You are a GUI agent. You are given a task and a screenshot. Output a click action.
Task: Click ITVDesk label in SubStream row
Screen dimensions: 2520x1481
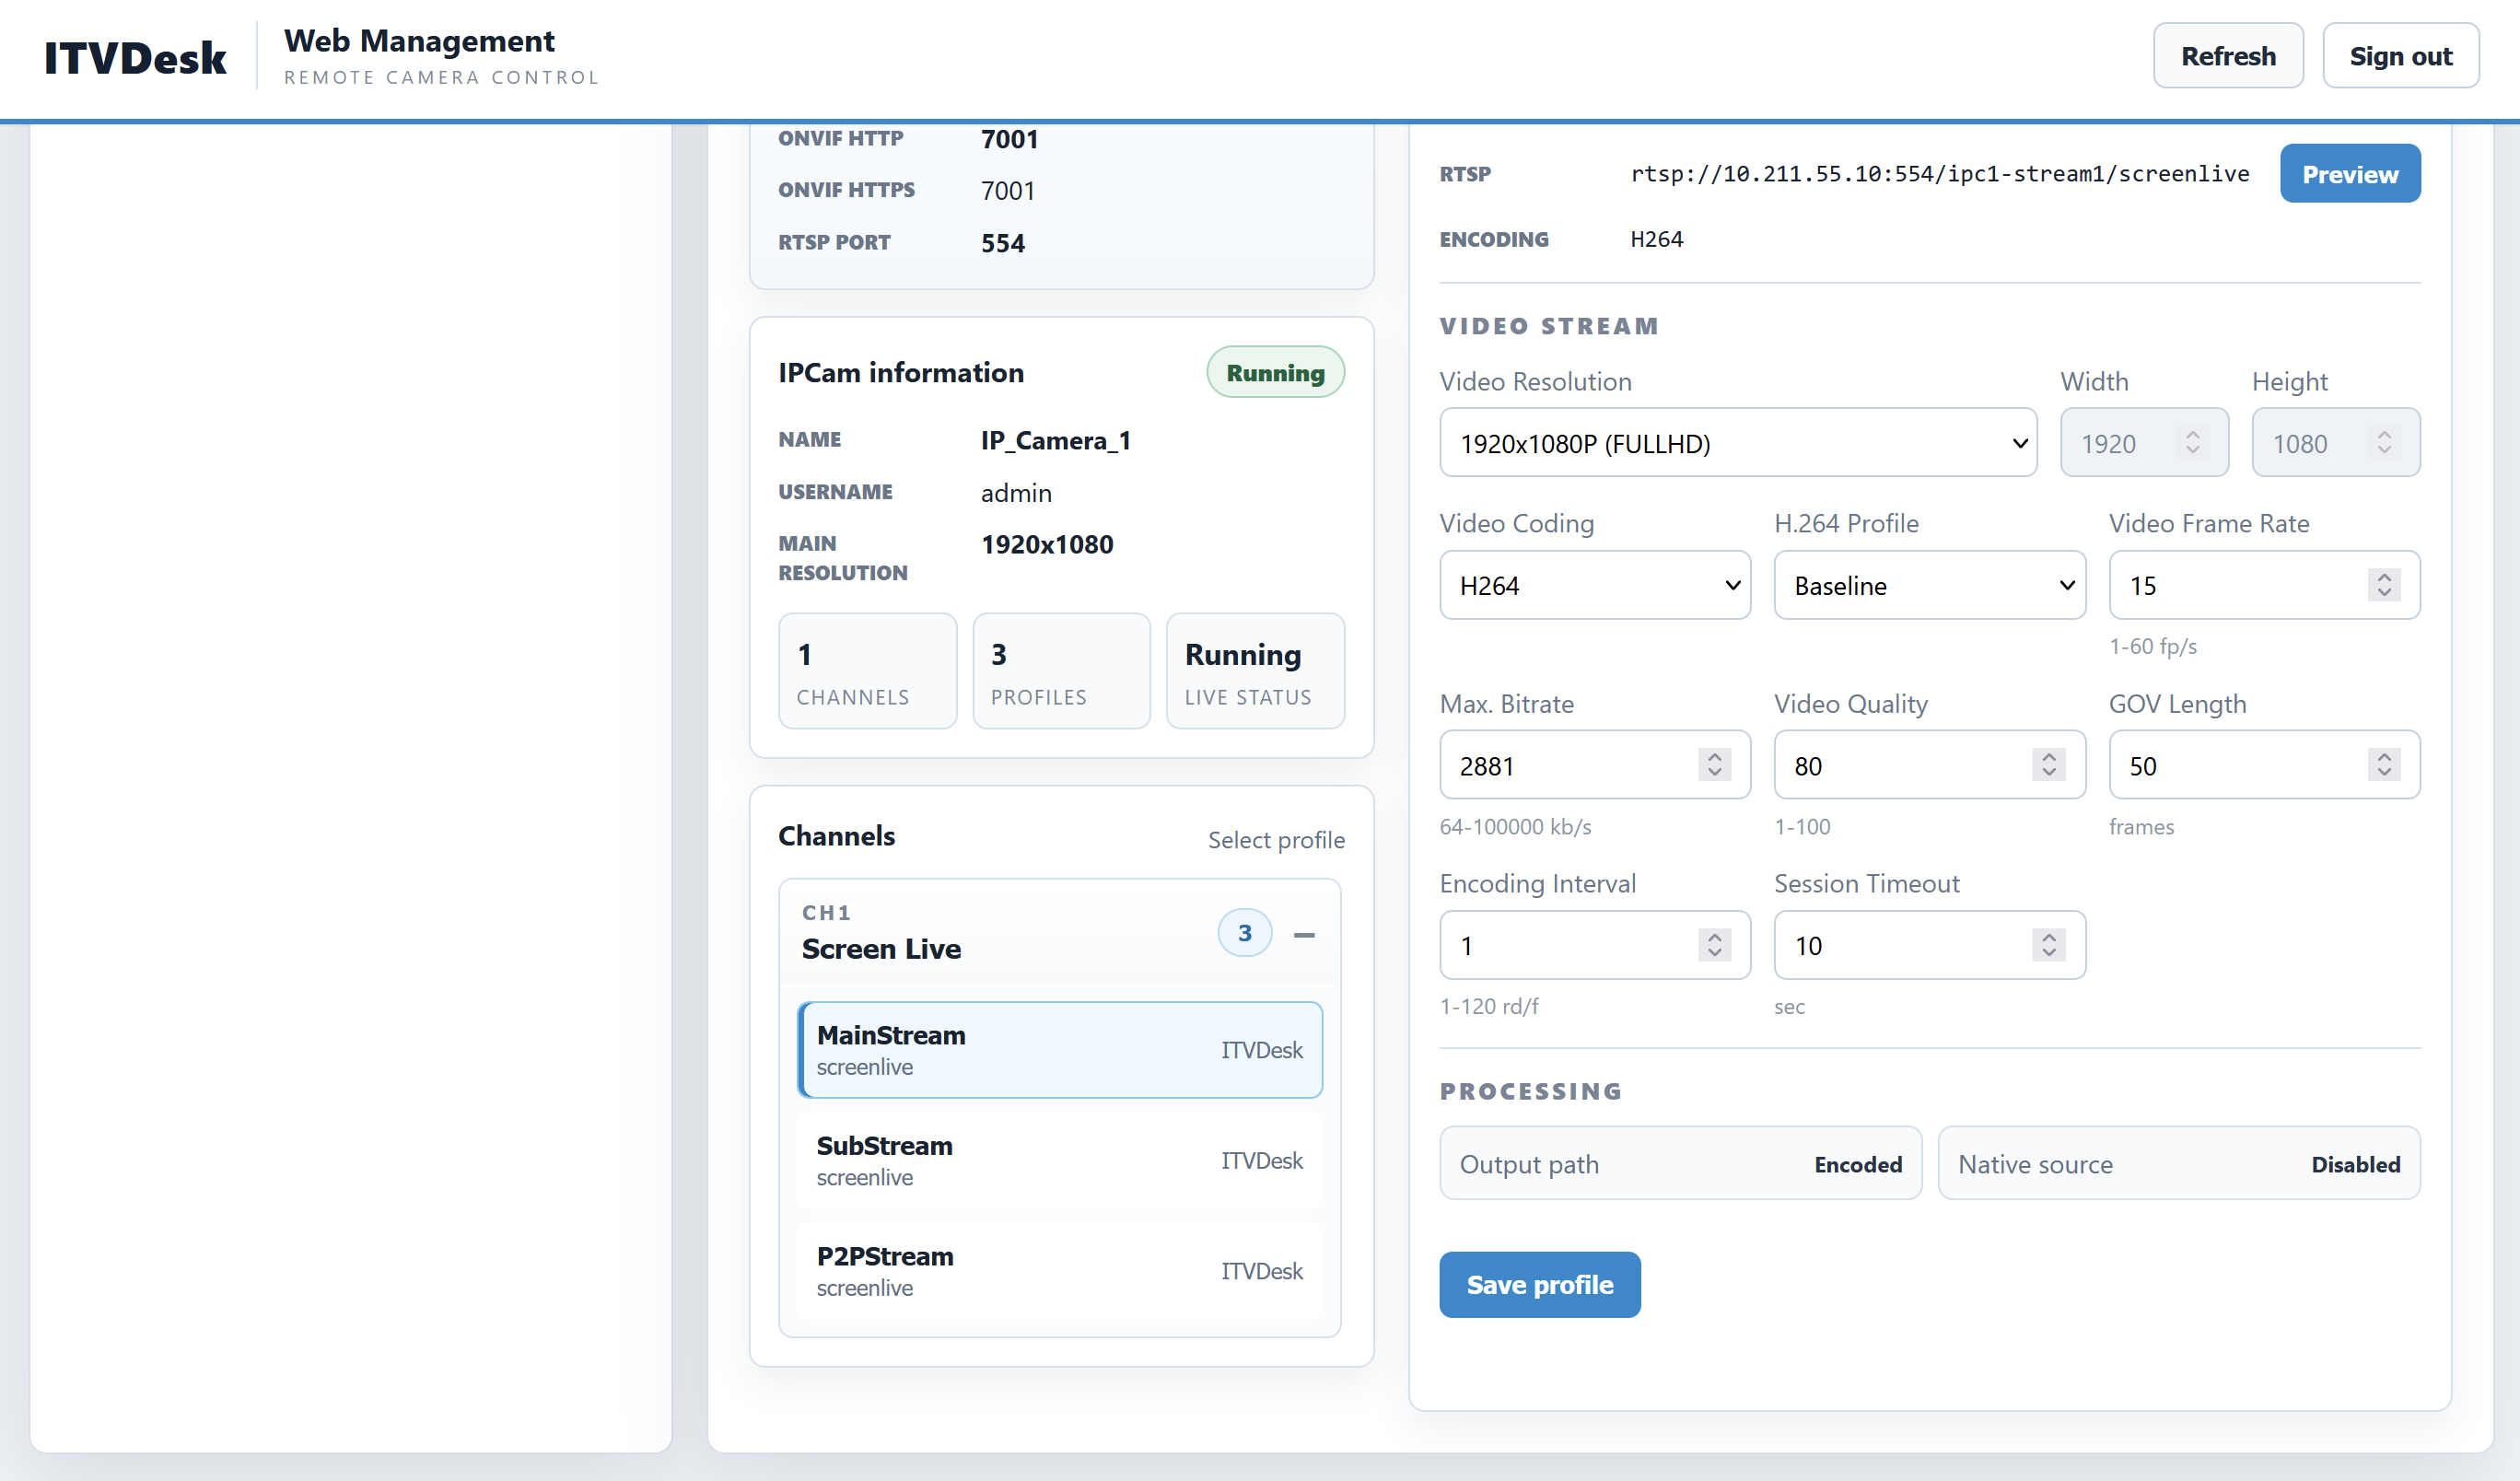pos(1261,1161)
